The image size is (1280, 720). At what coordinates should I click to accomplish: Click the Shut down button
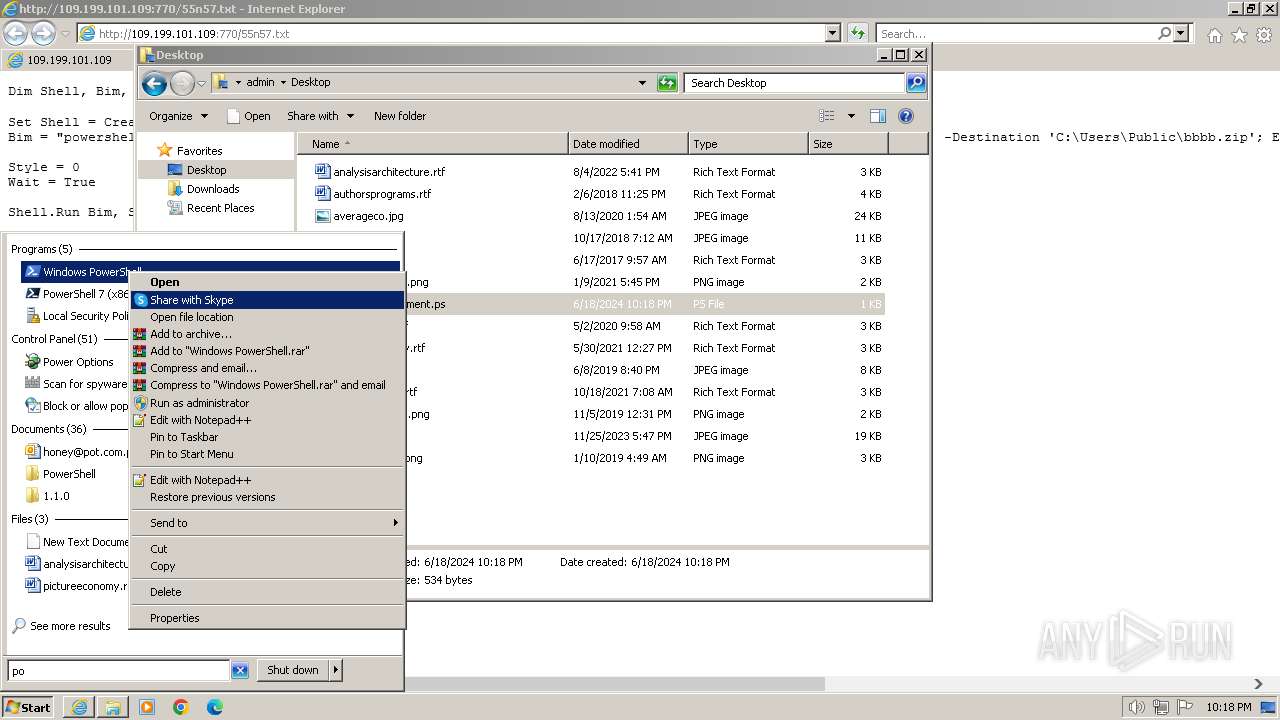(293, 670)
